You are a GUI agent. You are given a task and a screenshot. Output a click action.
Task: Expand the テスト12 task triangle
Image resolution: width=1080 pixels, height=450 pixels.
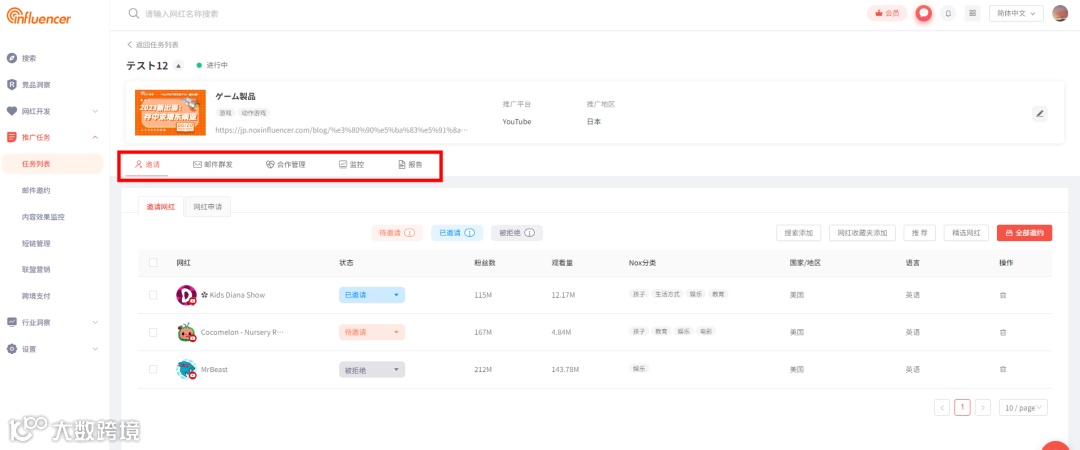[178, 65]
